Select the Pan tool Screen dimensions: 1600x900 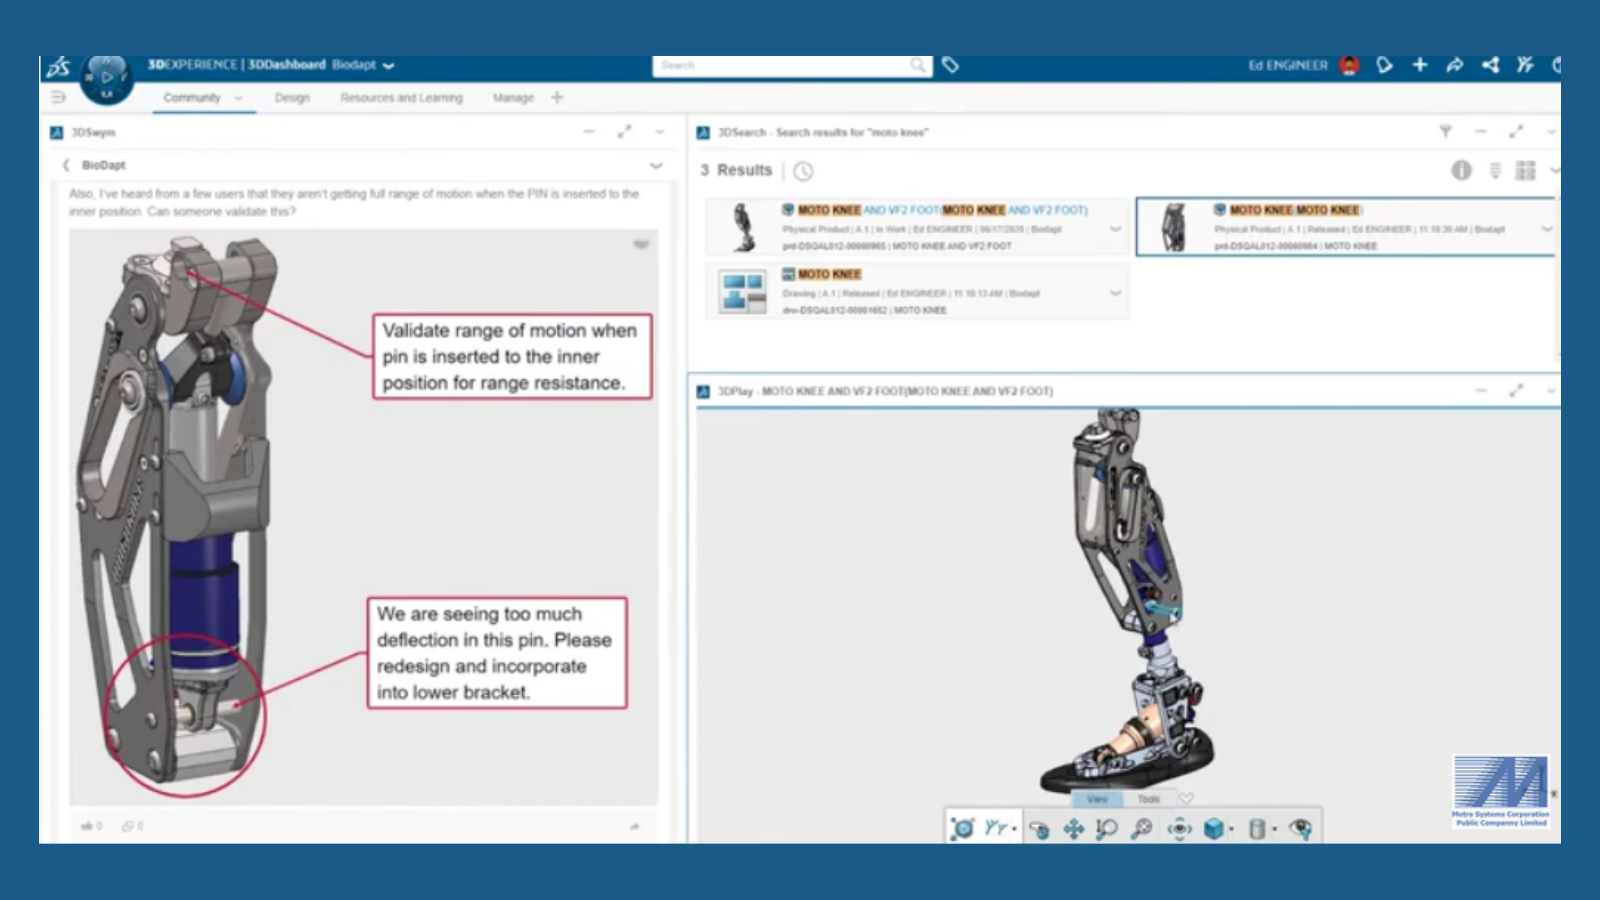1074,829
